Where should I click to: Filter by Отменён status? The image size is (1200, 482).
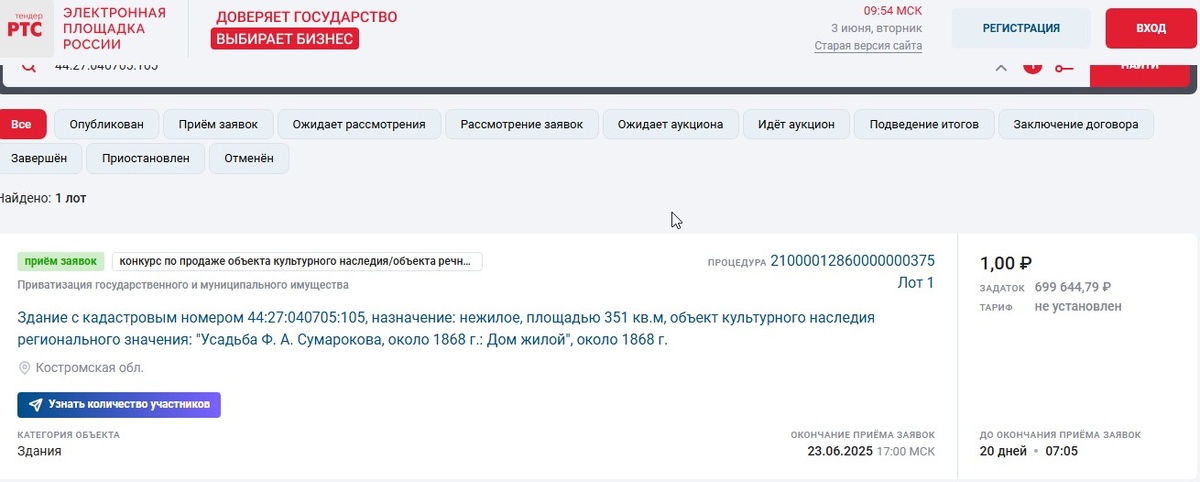[x=249, y=158]
